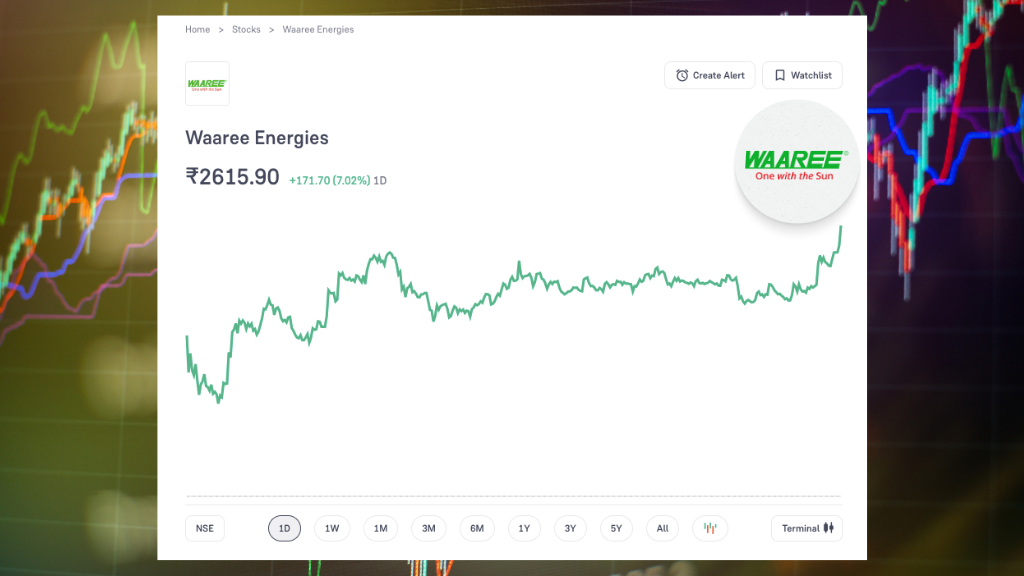Open the NSE exchange selector

(204, 528)
